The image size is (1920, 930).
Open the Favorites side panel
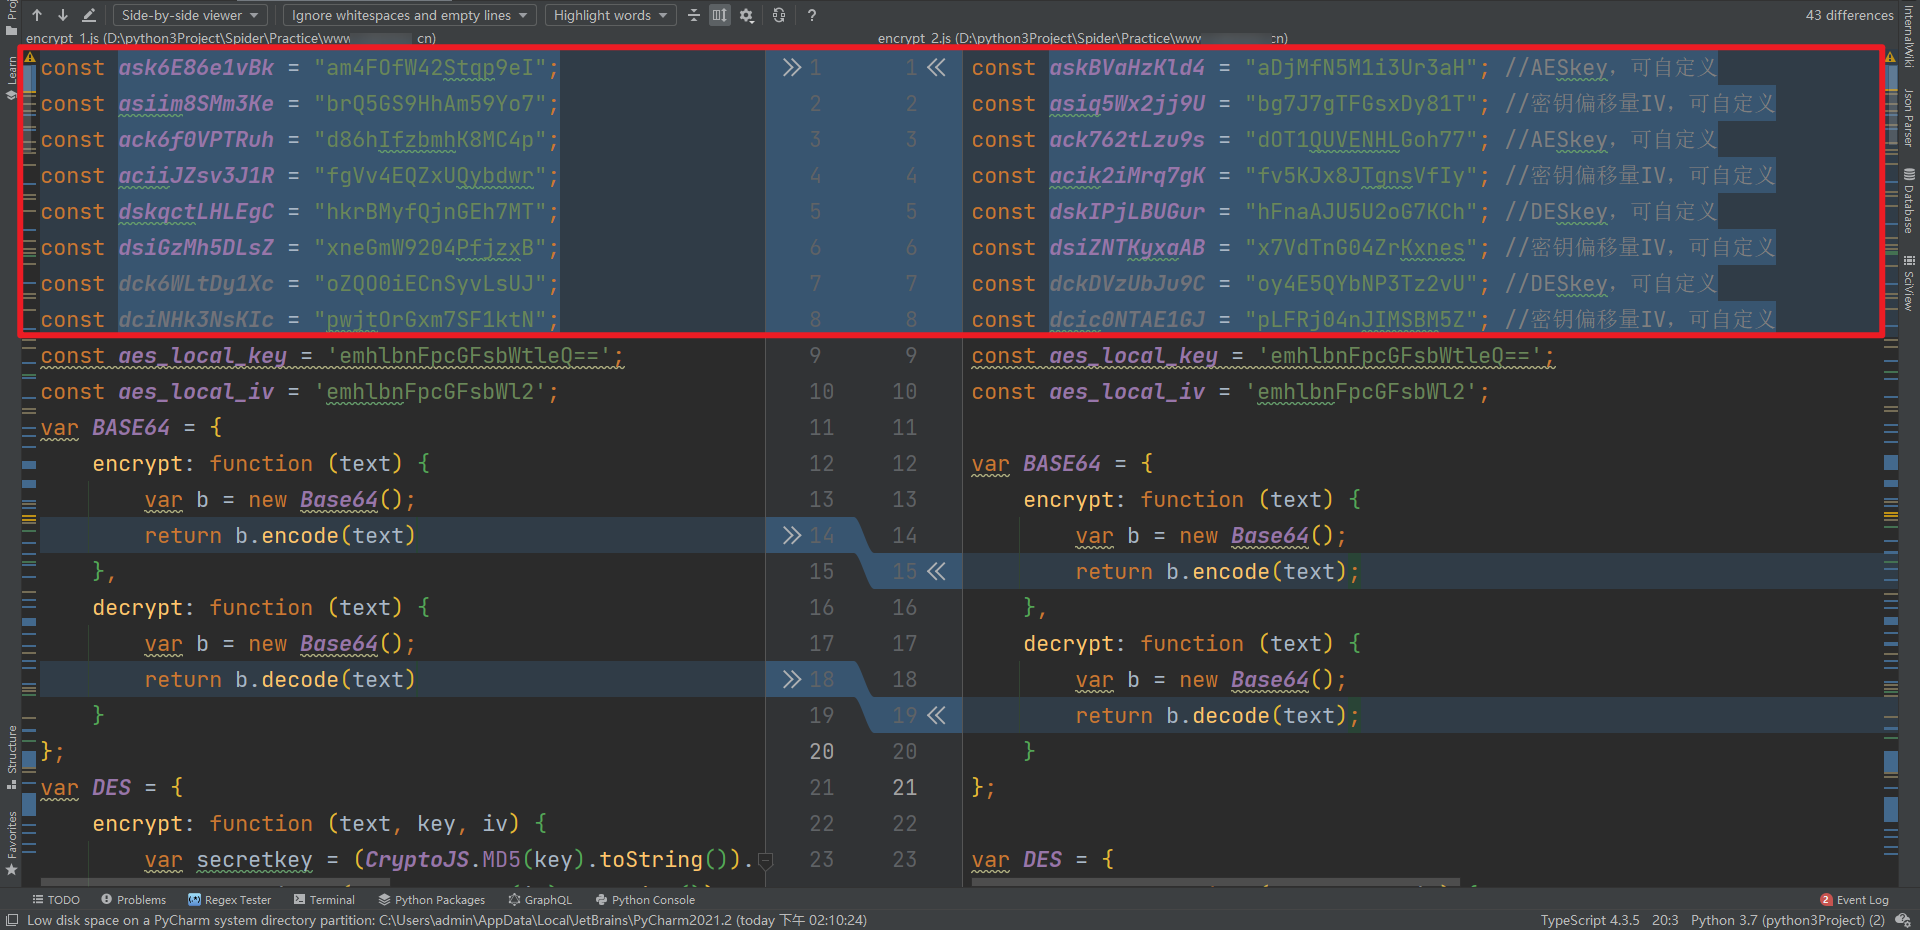(11, 842)
